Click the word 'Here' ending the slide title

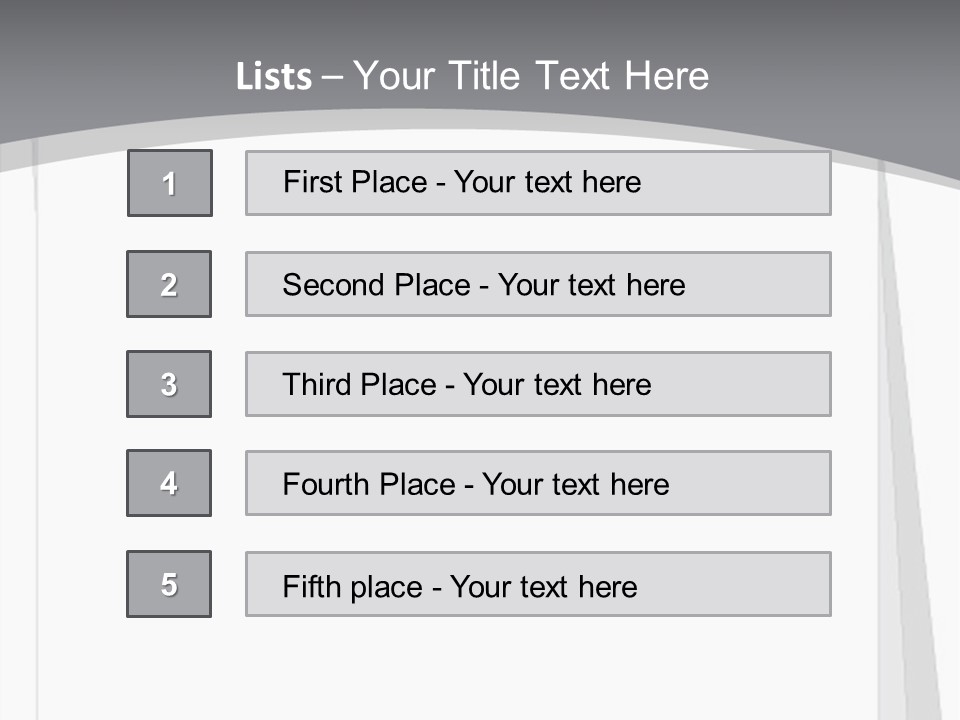tap(666, 76)
